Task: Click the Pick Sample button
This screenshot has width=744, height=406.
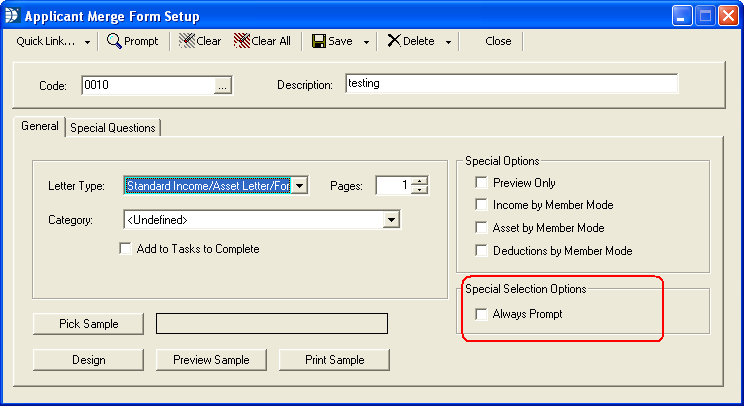Action: tap(89, 324)
